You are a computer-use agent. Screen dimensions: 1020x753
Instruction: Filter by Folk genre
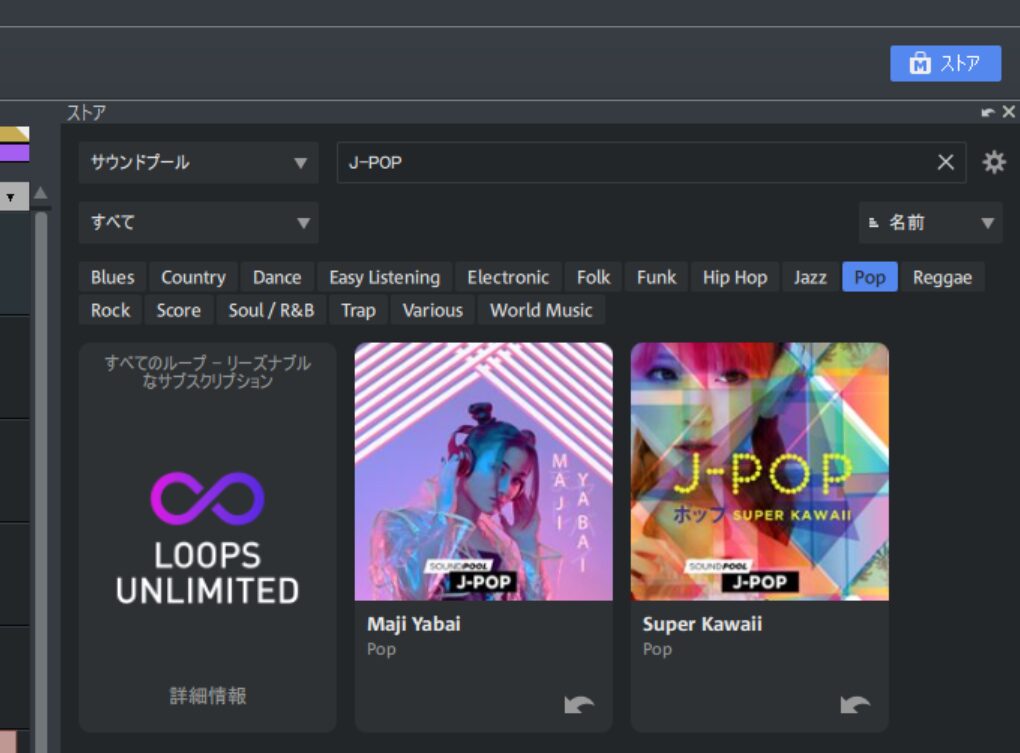(593, 278)
